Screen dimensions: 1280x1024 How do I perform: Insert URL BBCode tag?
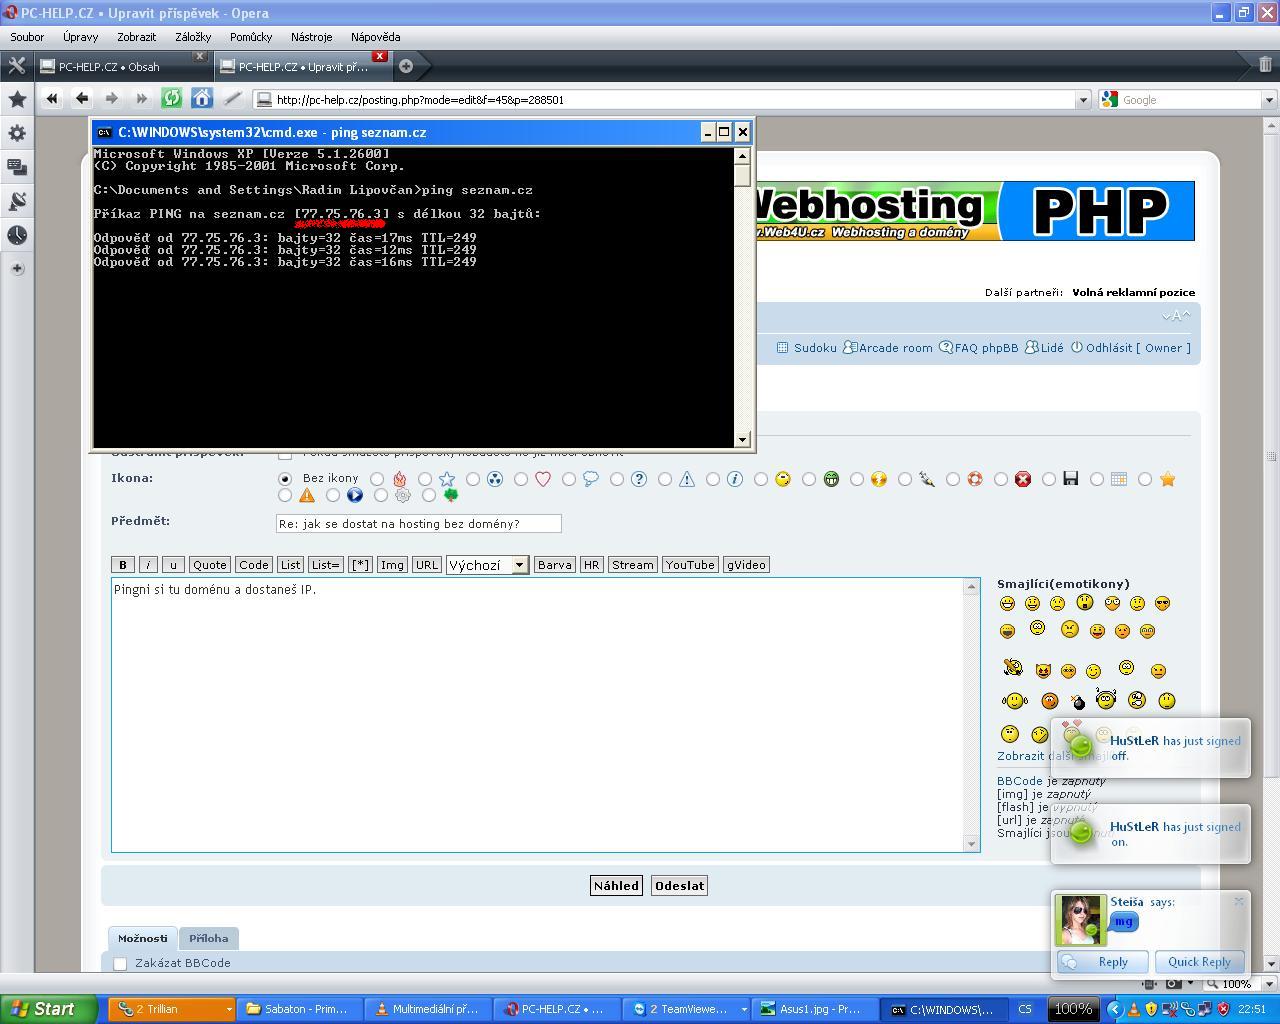(427, 565)
